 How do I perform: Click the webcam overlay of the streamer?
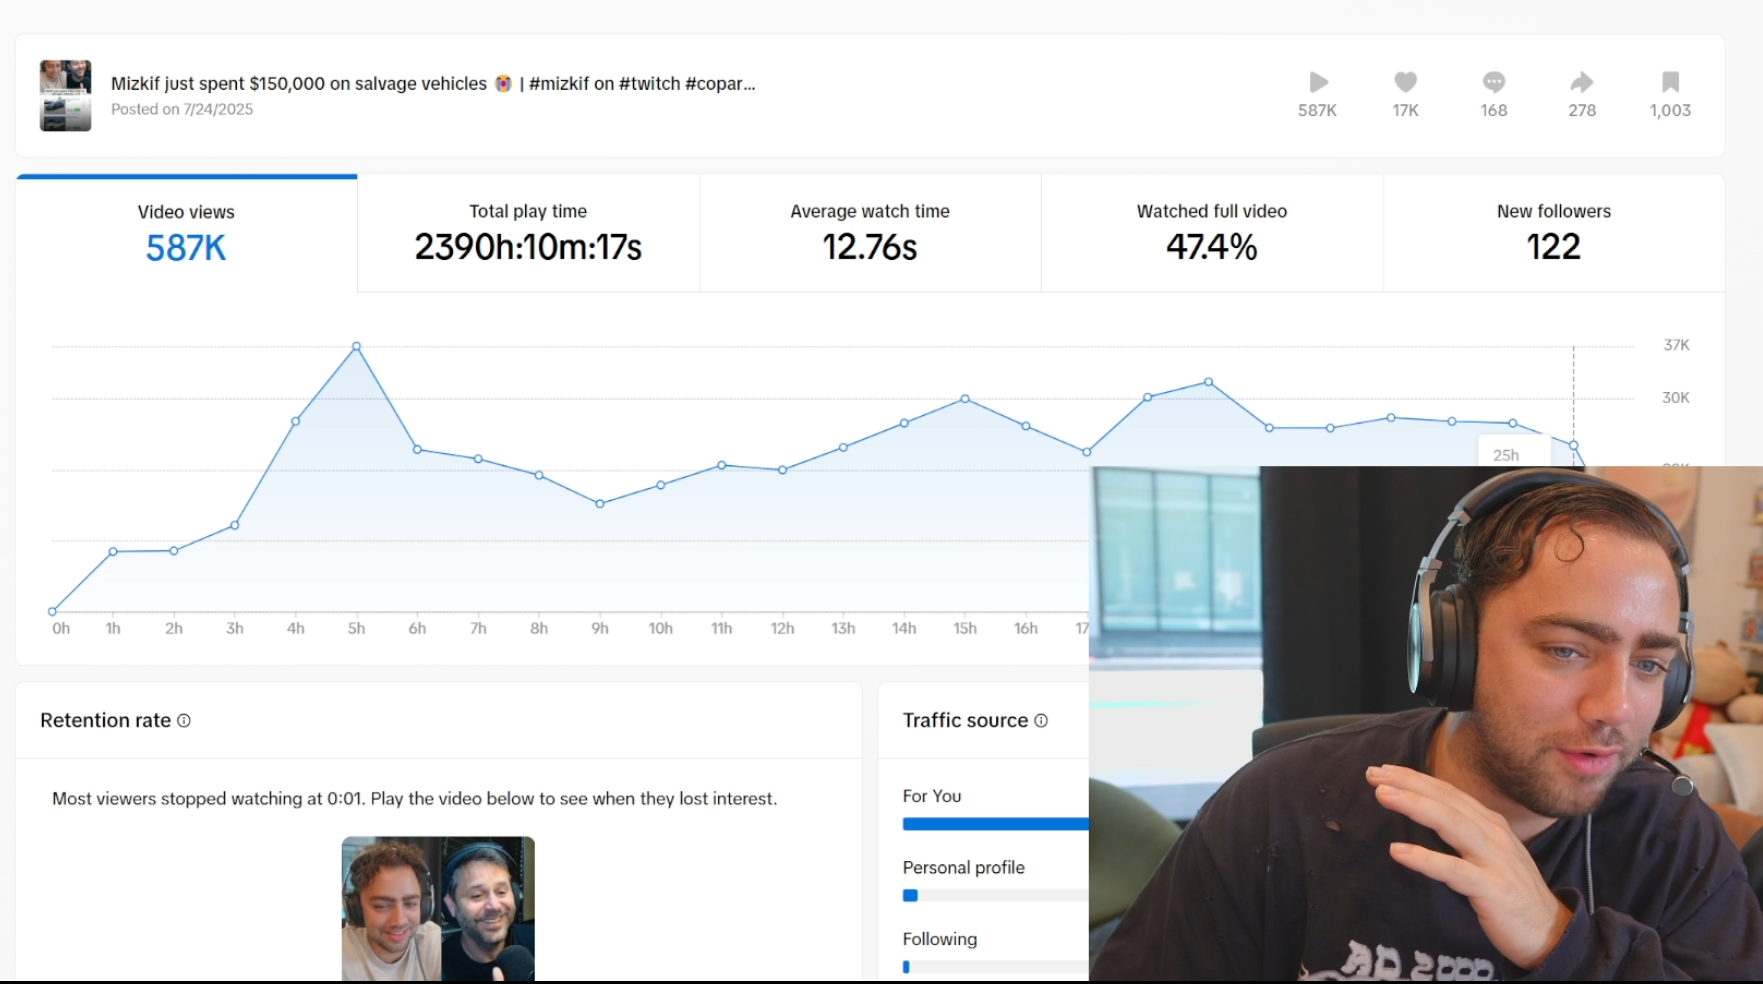point(1426,723)
